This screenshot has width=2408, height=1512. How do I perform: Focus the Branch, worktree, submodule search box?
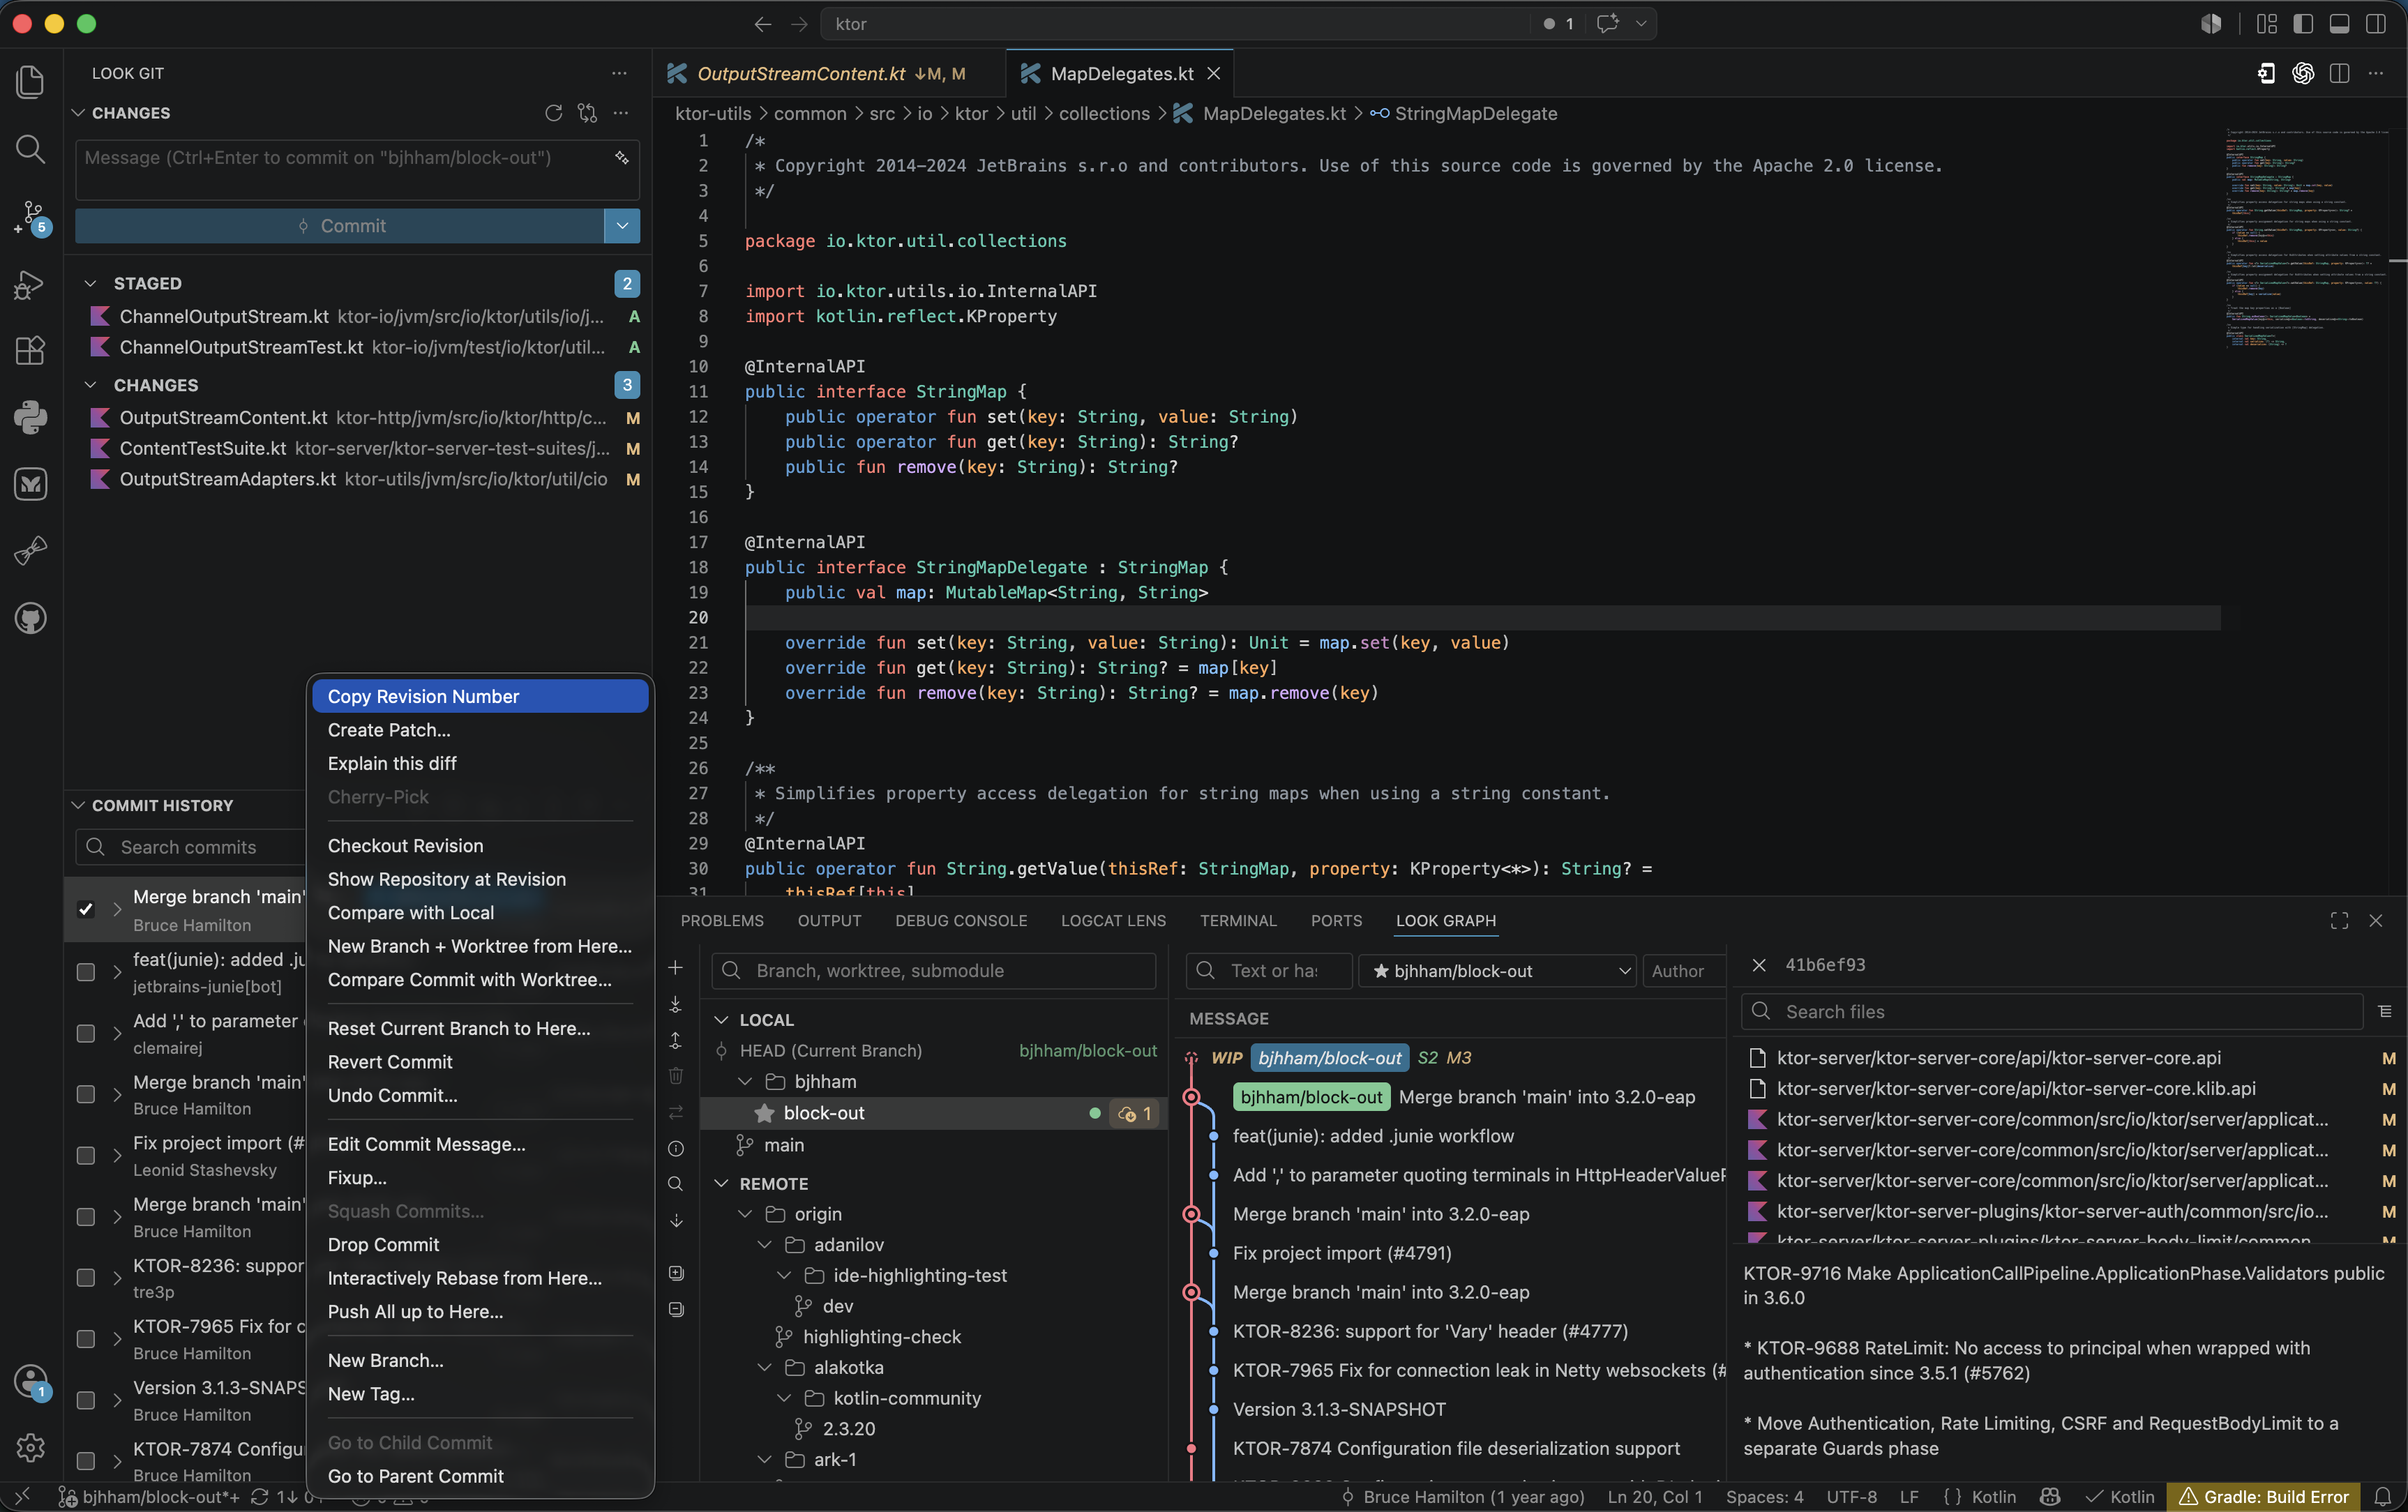click(933, 970)
